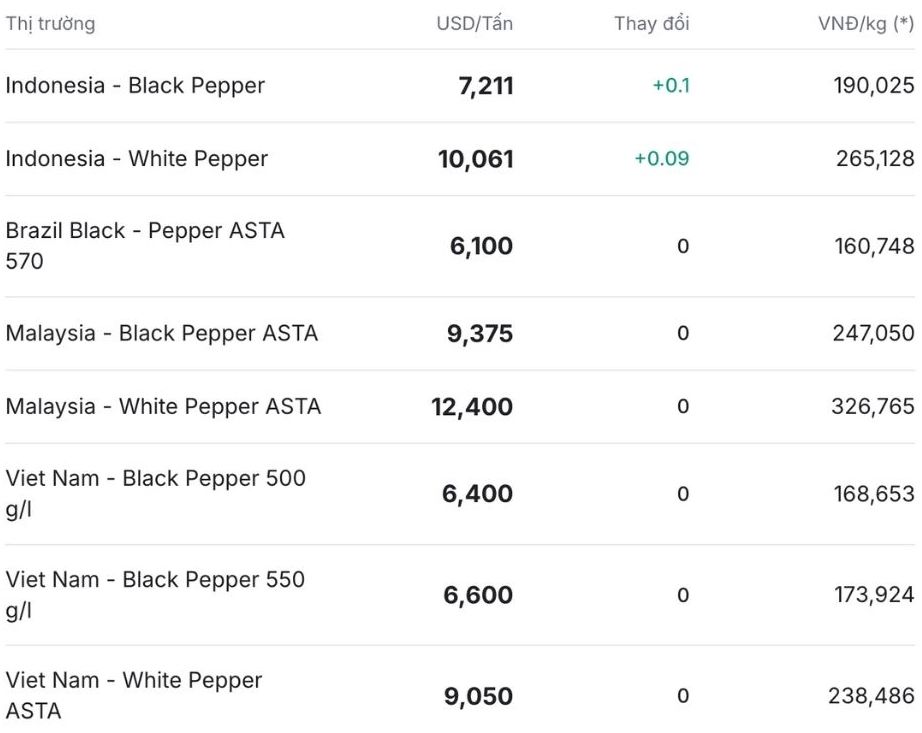
Task: Open Viet Nam - Black Pepper 550 g/l
Action: point(155,595)
